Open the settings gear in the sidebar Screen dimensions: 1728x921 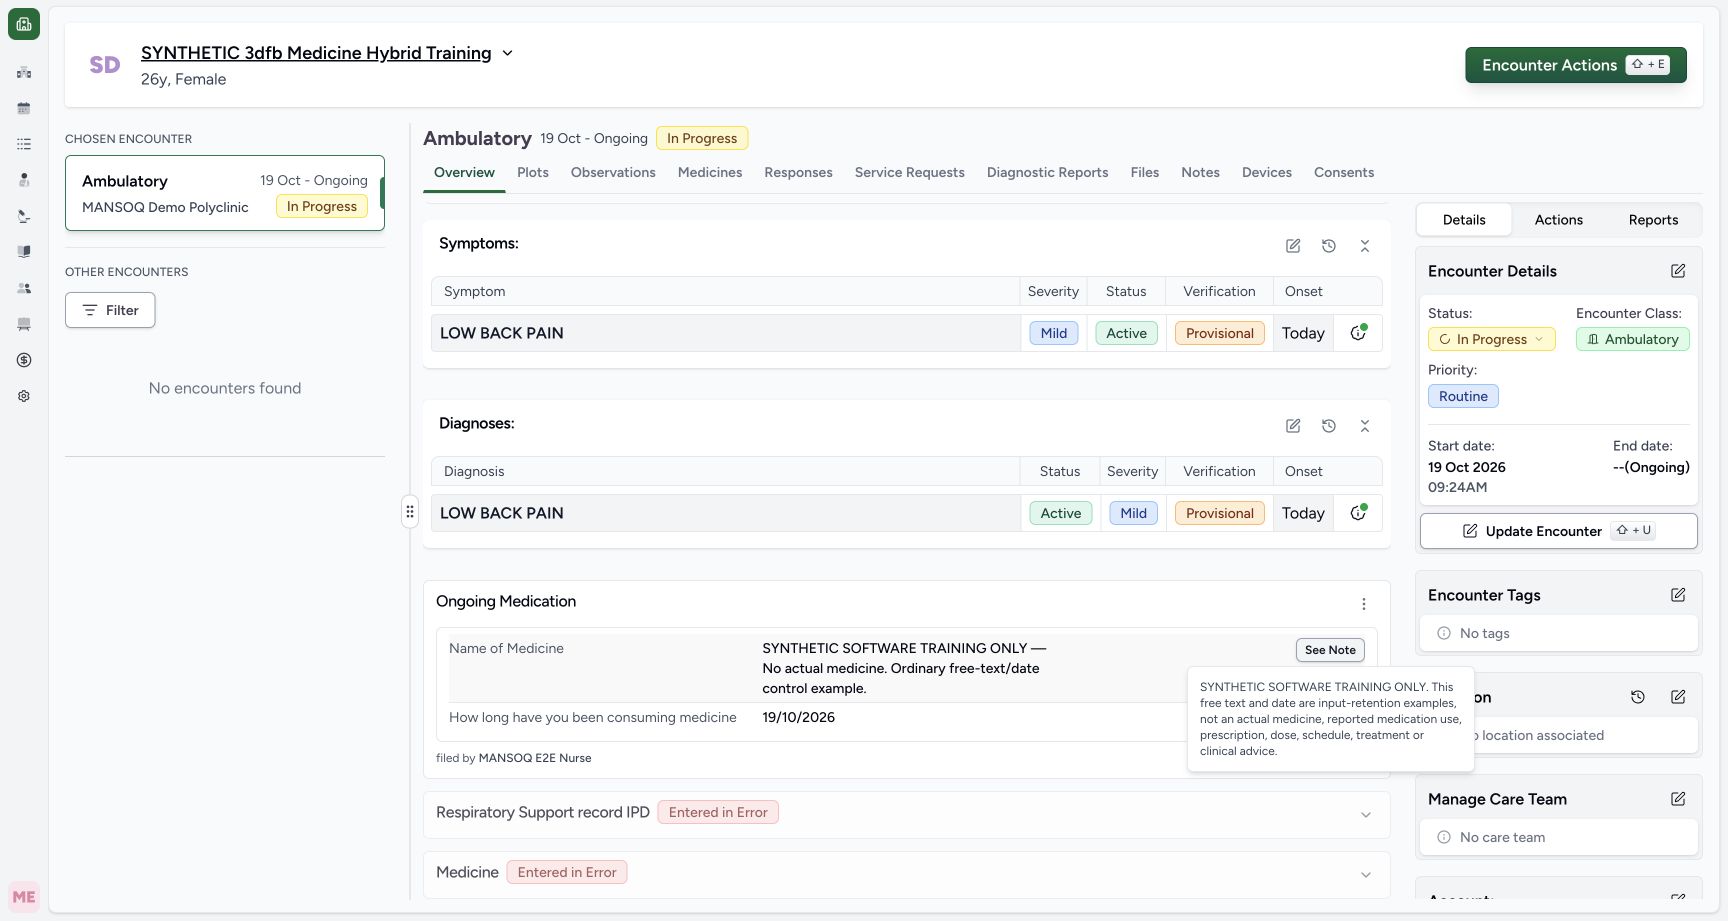coord(24,396)
